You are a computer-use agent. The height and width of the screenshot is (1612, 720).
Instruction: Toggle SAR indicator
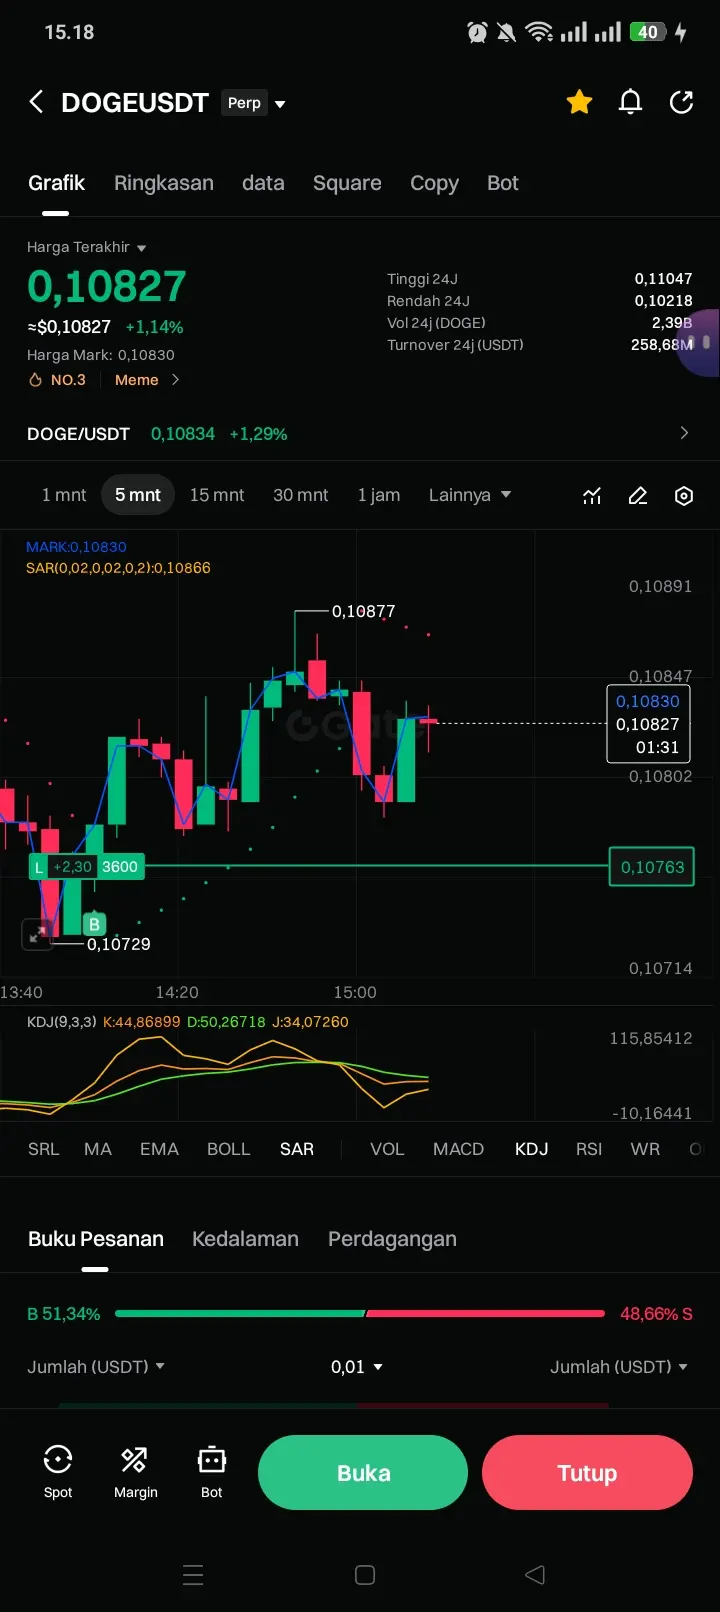pyautogui.click(x=297, y=1149)
